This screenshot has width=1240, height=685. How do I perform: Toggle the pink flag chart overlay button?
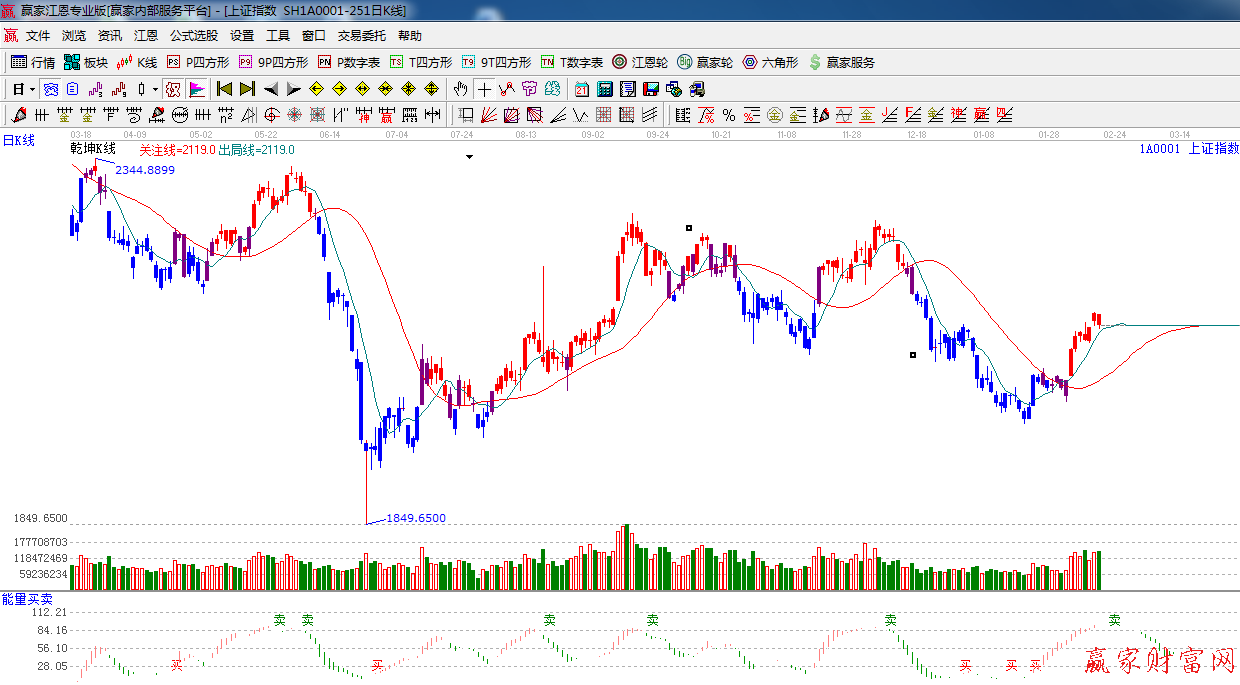coord(197,89)
